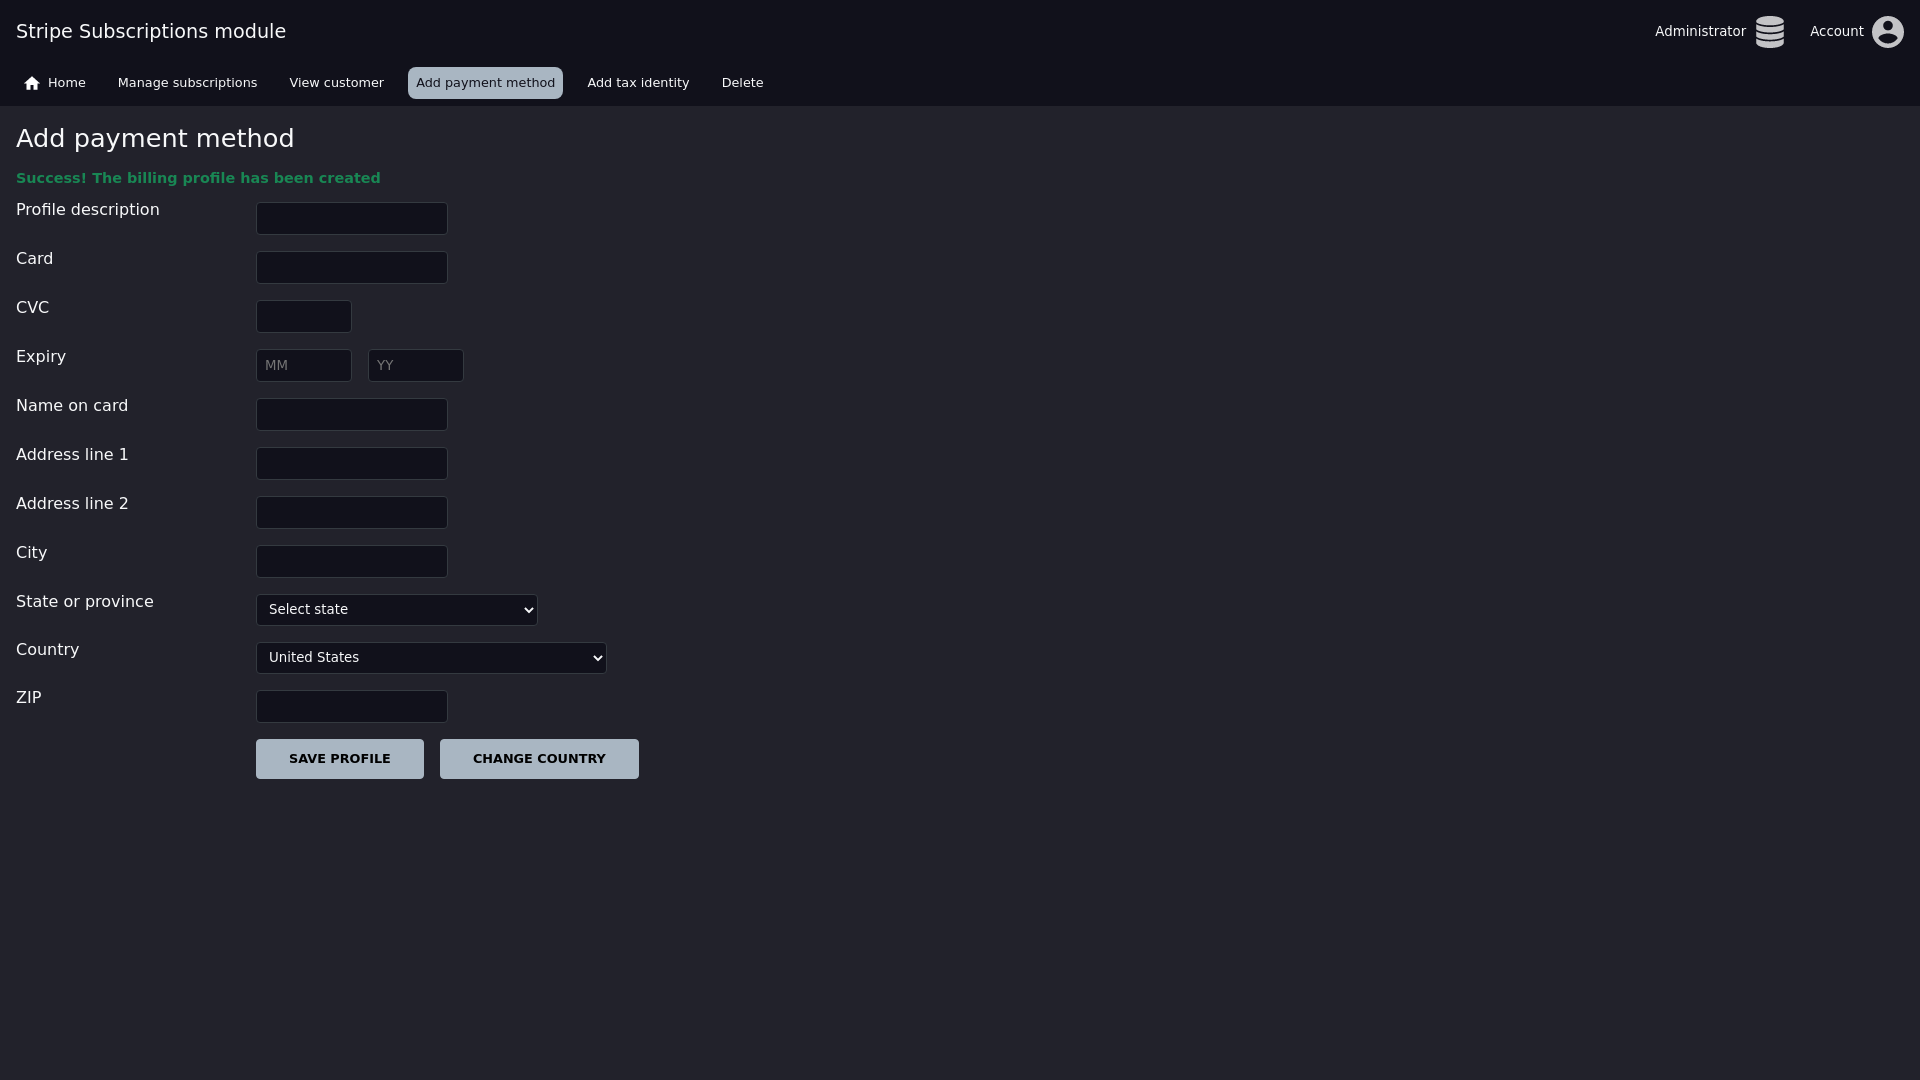The image size is (1920, 1080).
Task: Go to View customer page
Action: pyautogui.click(x=336, y=83)
